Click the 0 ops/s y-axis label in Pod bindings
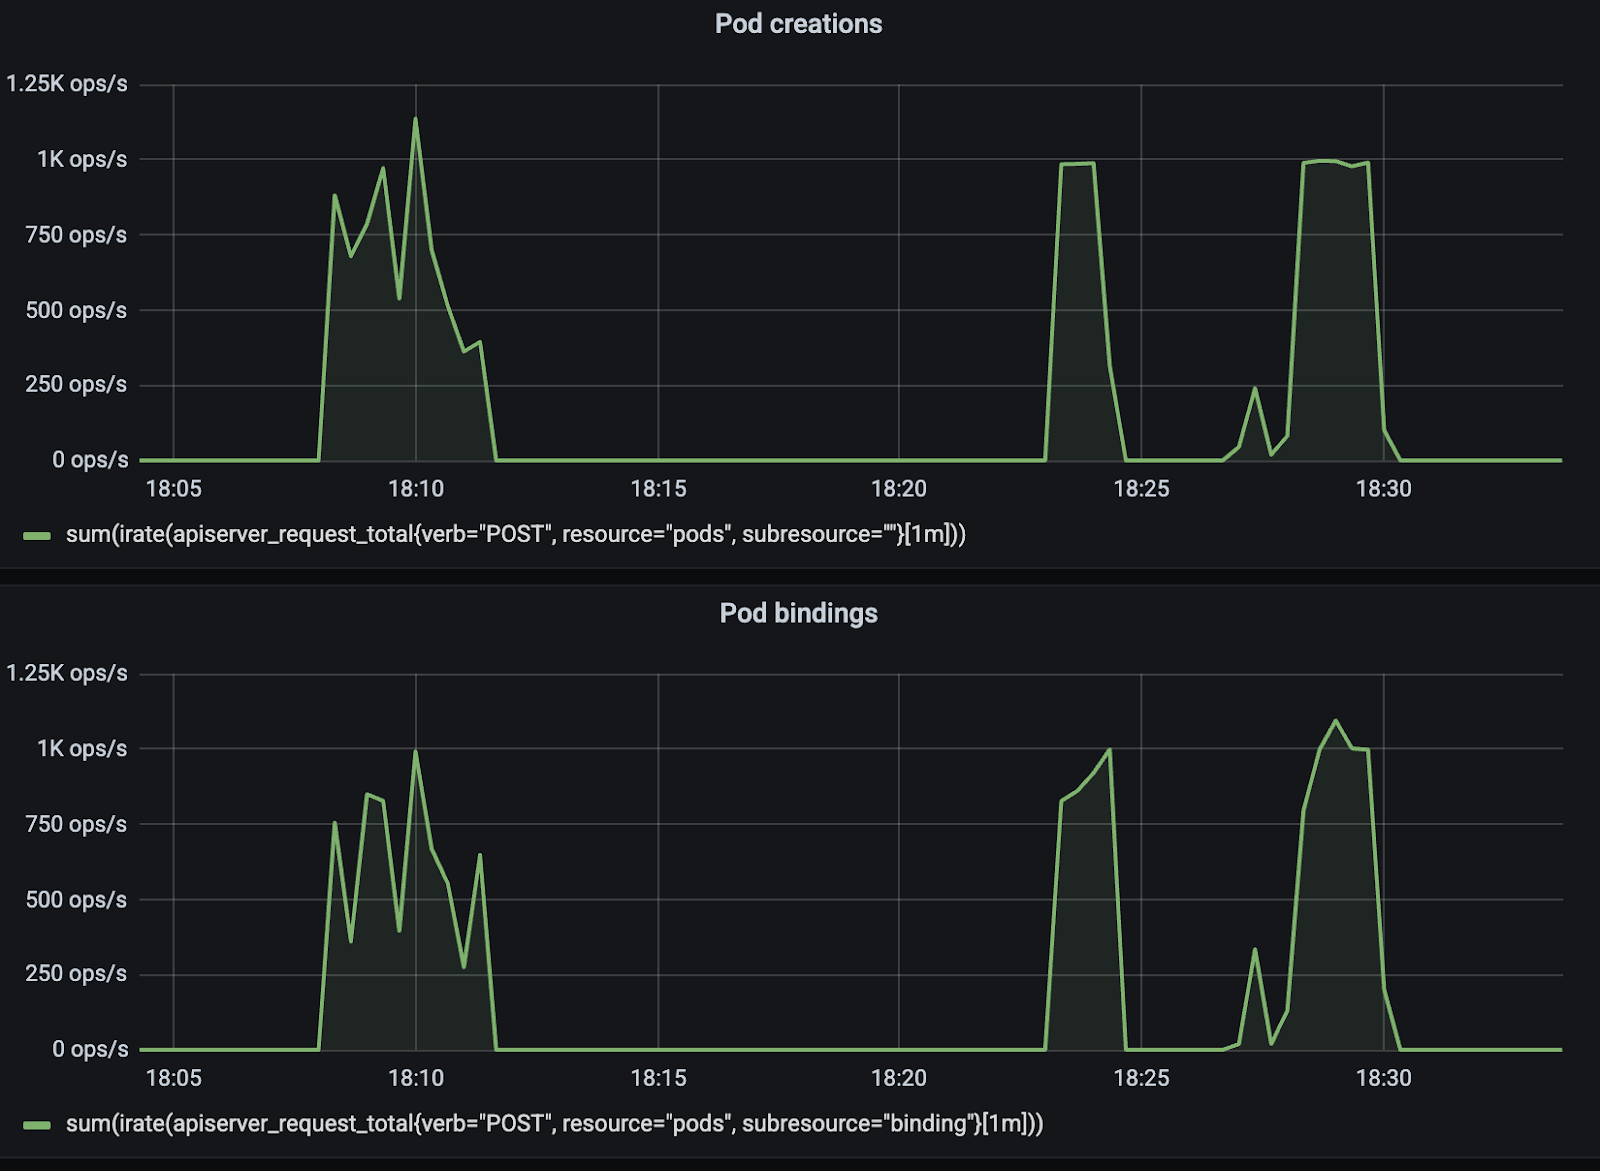This screenshot has height=1171, width=1600. click(x=90, y=1049)
